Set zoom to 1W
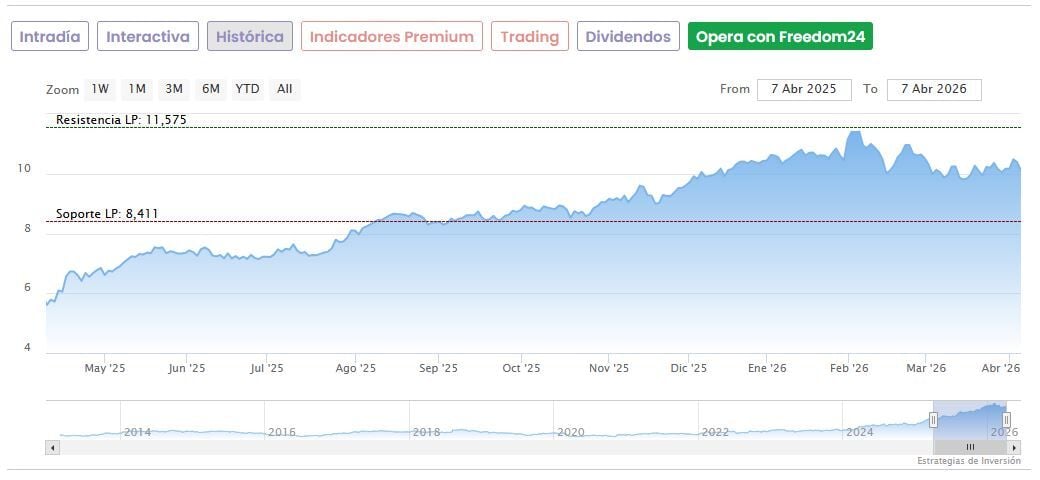 [x=100, y=89]
